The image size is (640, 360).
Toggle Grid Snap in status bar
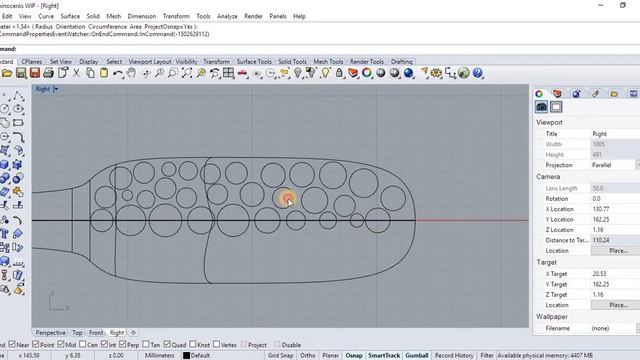tap(280, 356)
